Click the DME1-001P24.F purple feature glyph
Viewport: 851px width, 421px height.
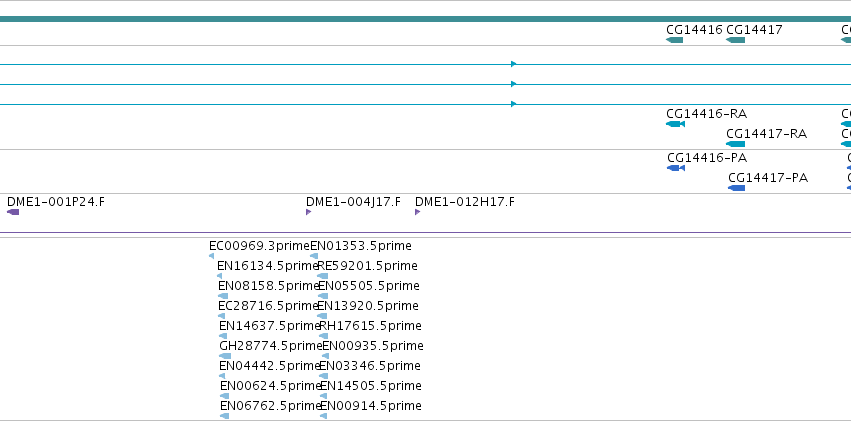pyautogui.click(x=13, y=212)
